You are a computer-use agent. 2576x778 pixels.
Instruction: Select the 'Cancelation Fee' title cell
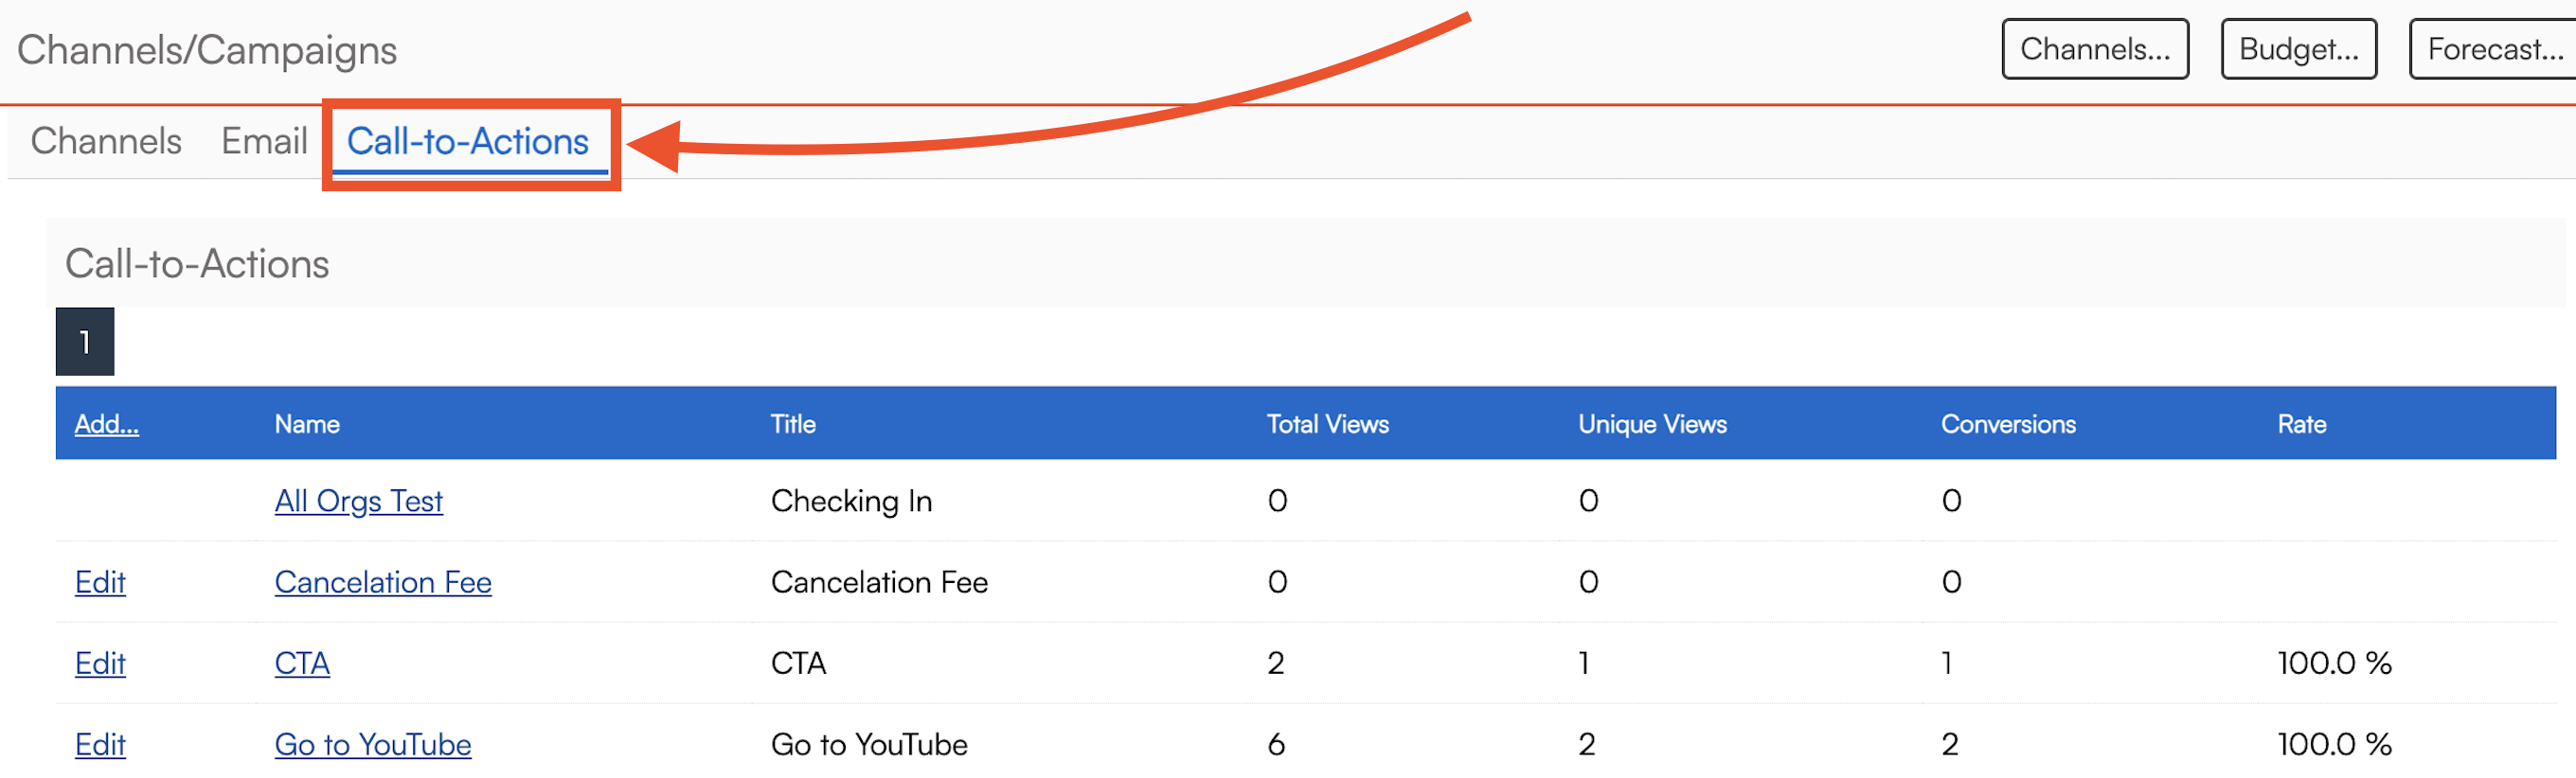(879, 582)
